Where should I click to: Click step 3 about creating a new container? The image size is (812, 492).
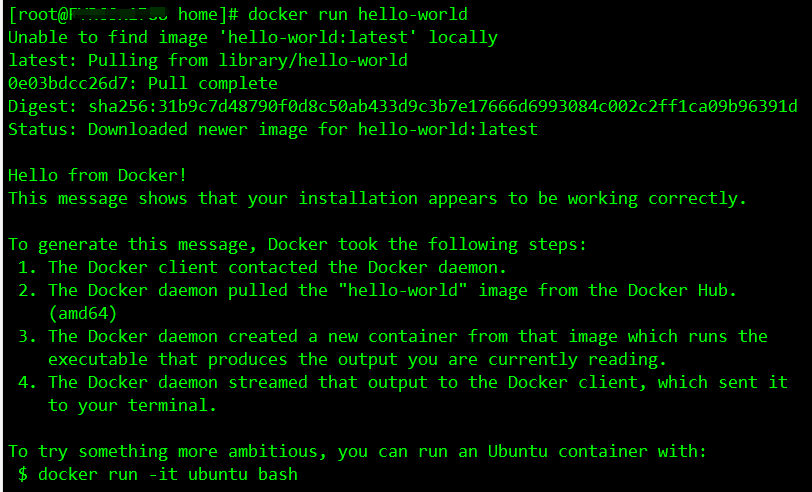click(393, 336)
